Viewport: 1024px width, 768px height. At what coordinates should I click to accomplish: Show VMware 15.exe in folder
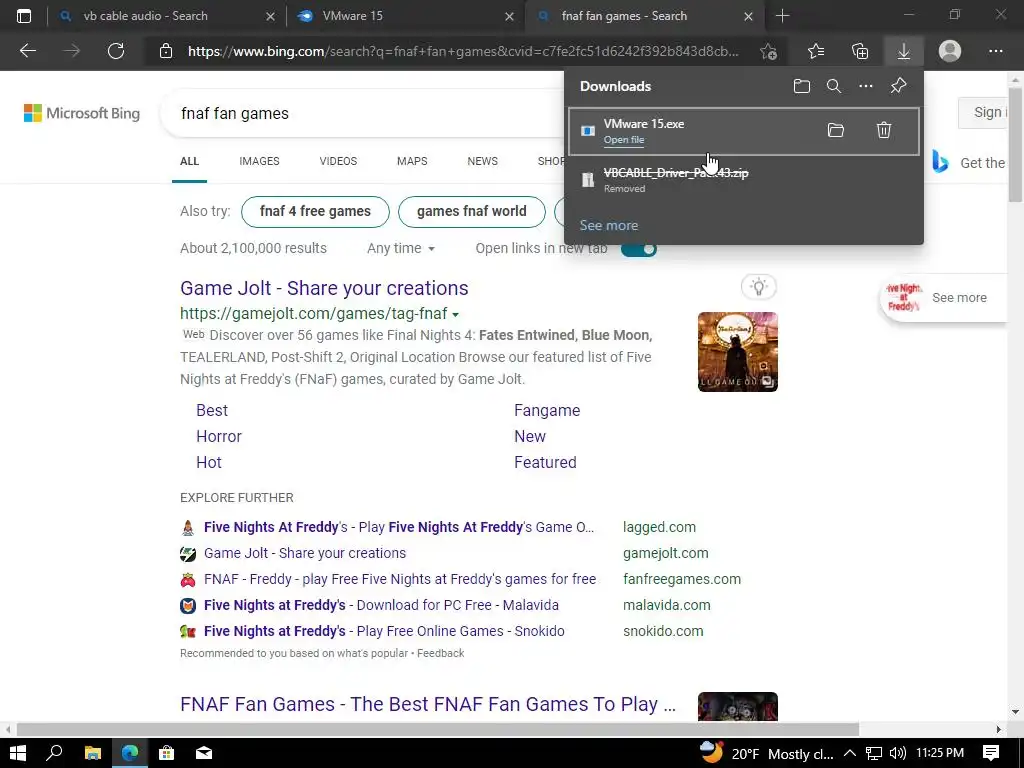[x=836, y=130]
